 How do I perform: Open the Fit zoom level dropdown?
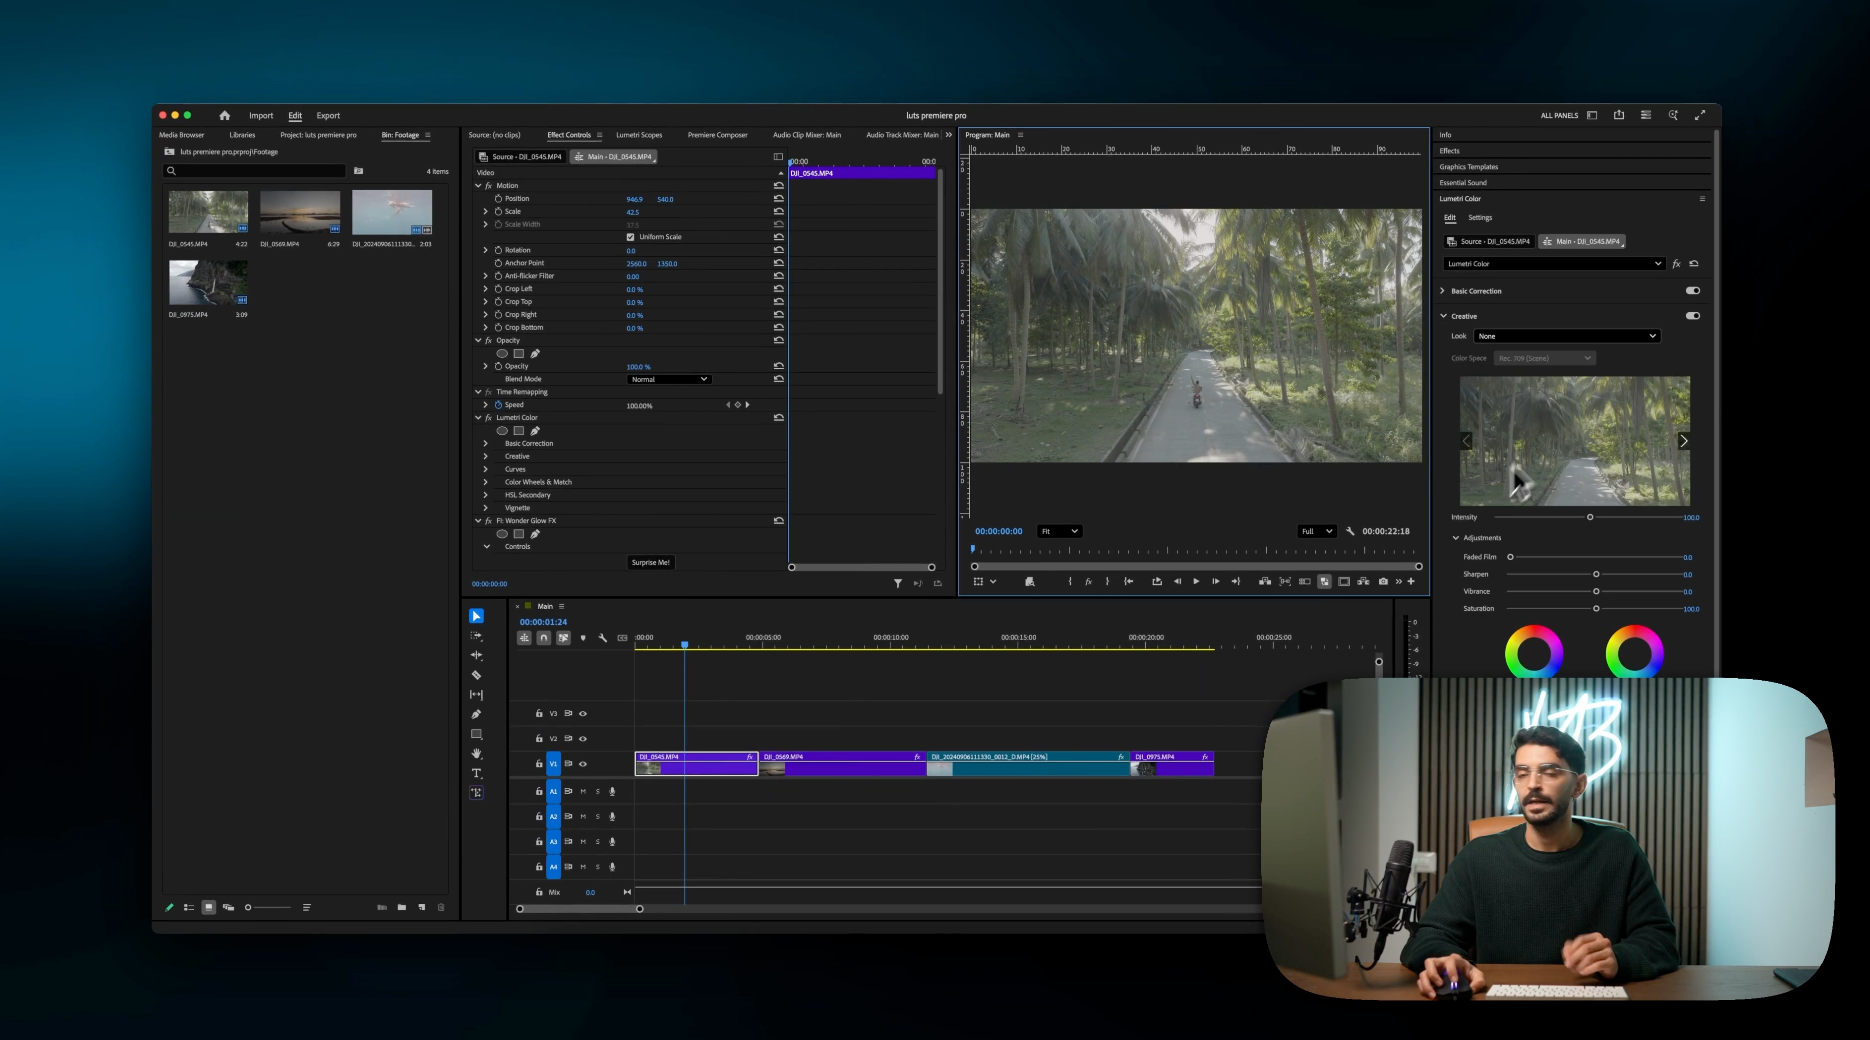(x=1059, y=531)
